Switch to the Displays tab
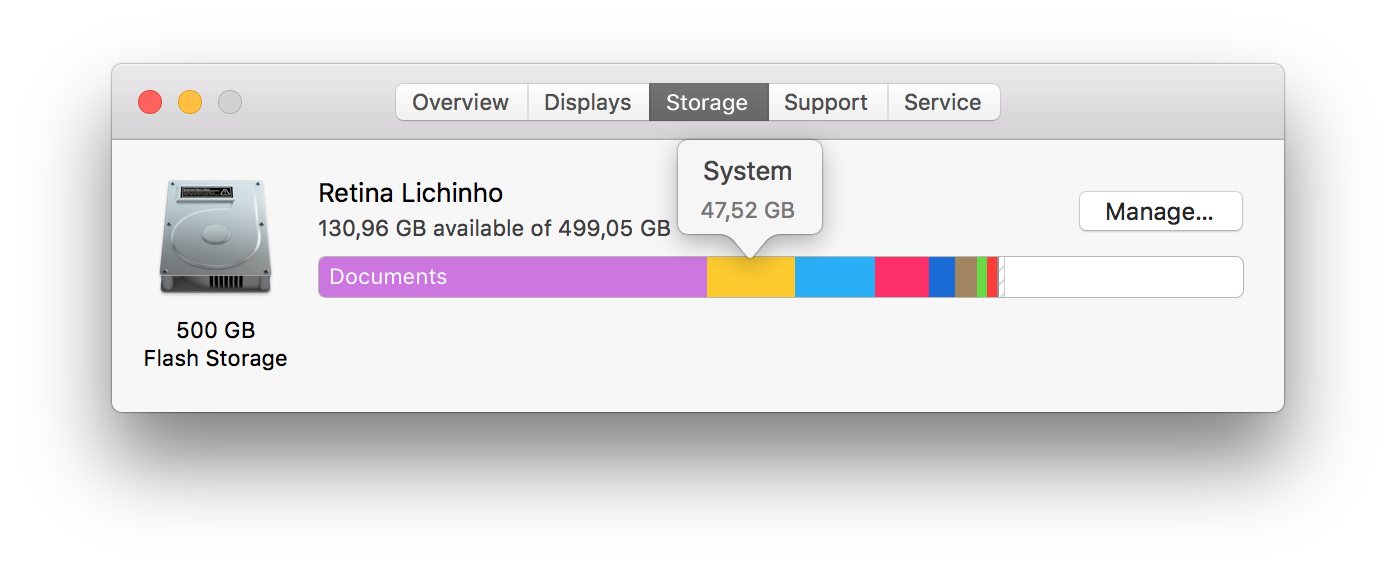This screenshot has height=572, width=1396. coord(588,102)
